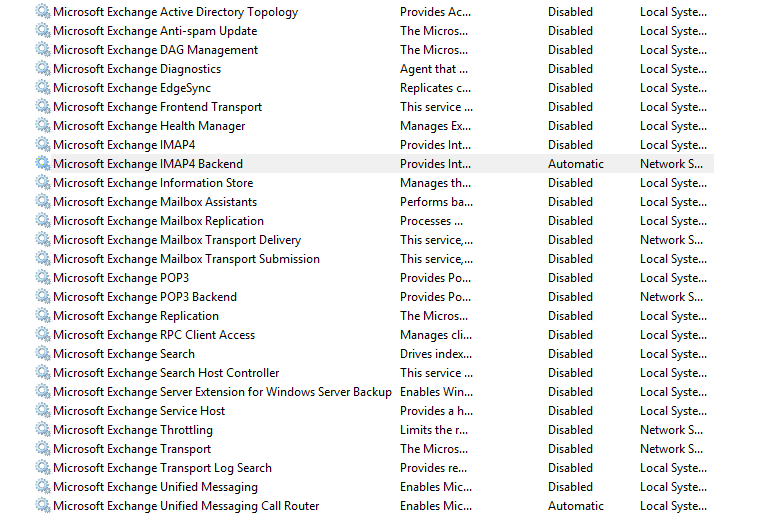783x514 pixels.
Task: Click gear icon for Microsoft Exchange Search
Action: tap(42, 354)
